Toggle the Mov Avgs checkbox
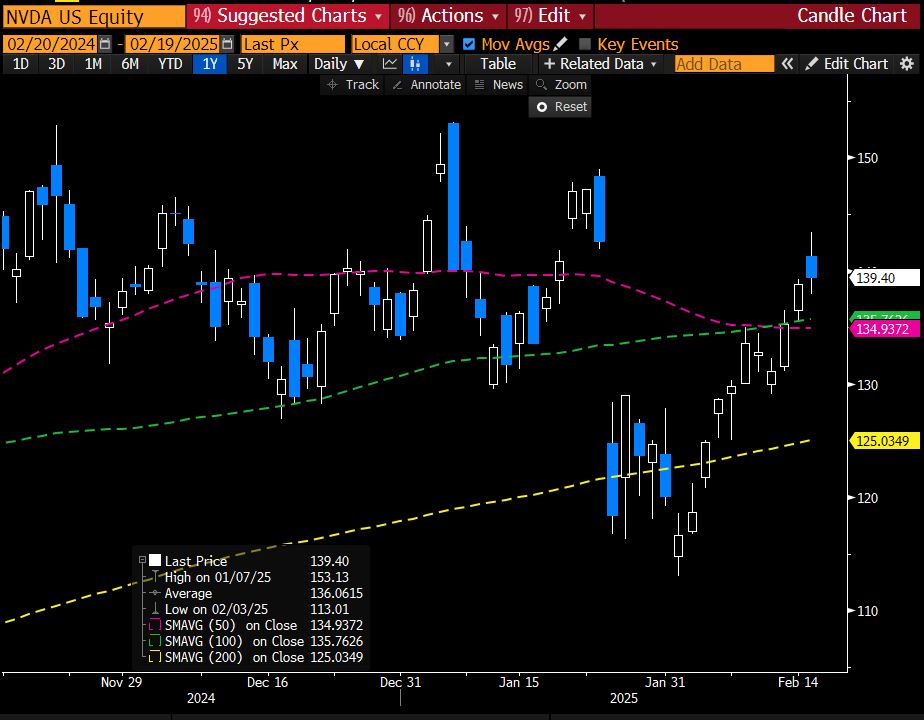 click(469, 44)
